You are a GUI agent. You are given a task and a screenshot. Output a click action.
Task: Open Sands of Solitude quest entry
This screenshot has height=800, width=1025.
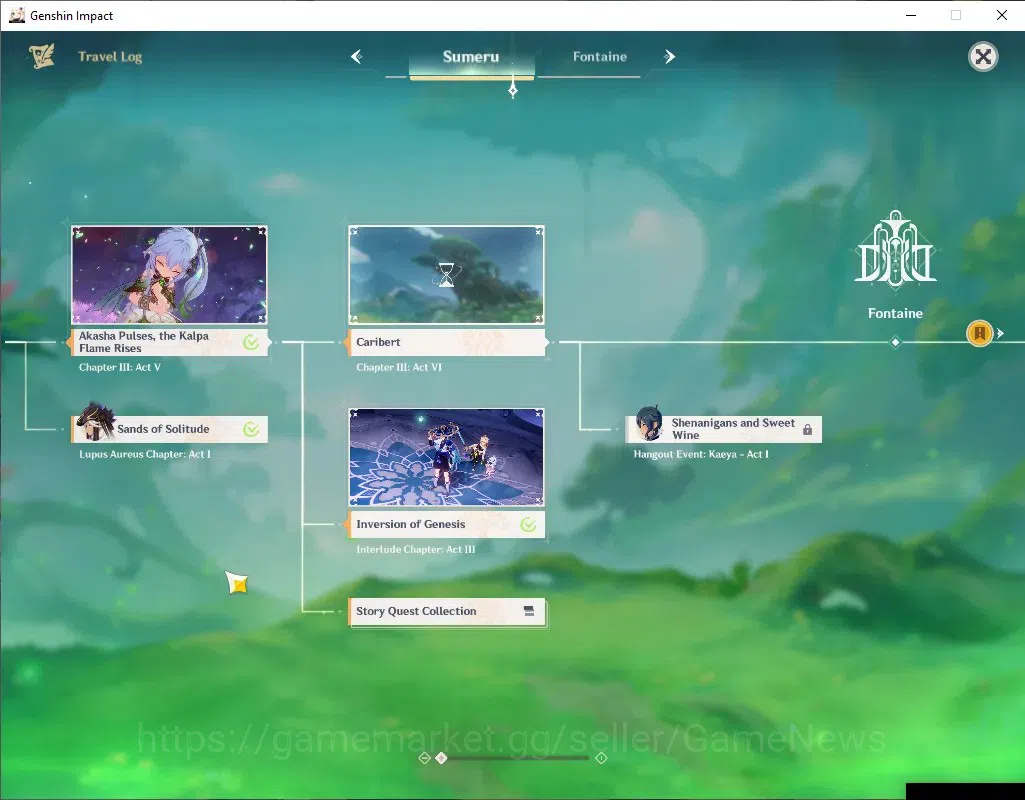pyautogui.click(x=170, y=429)
